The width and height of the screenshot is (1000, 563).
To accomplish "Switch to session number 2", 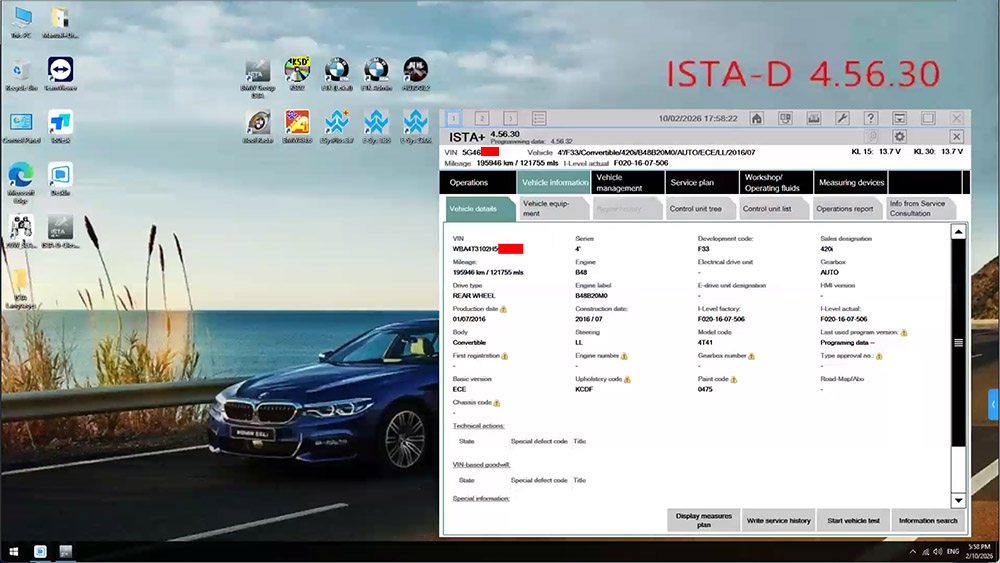I will pyautogui.click(x=481, y=118).
